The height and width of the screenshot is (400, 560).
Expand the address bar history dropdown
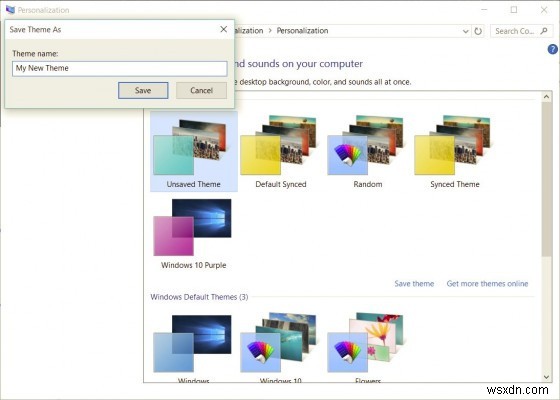pos(465,31)
